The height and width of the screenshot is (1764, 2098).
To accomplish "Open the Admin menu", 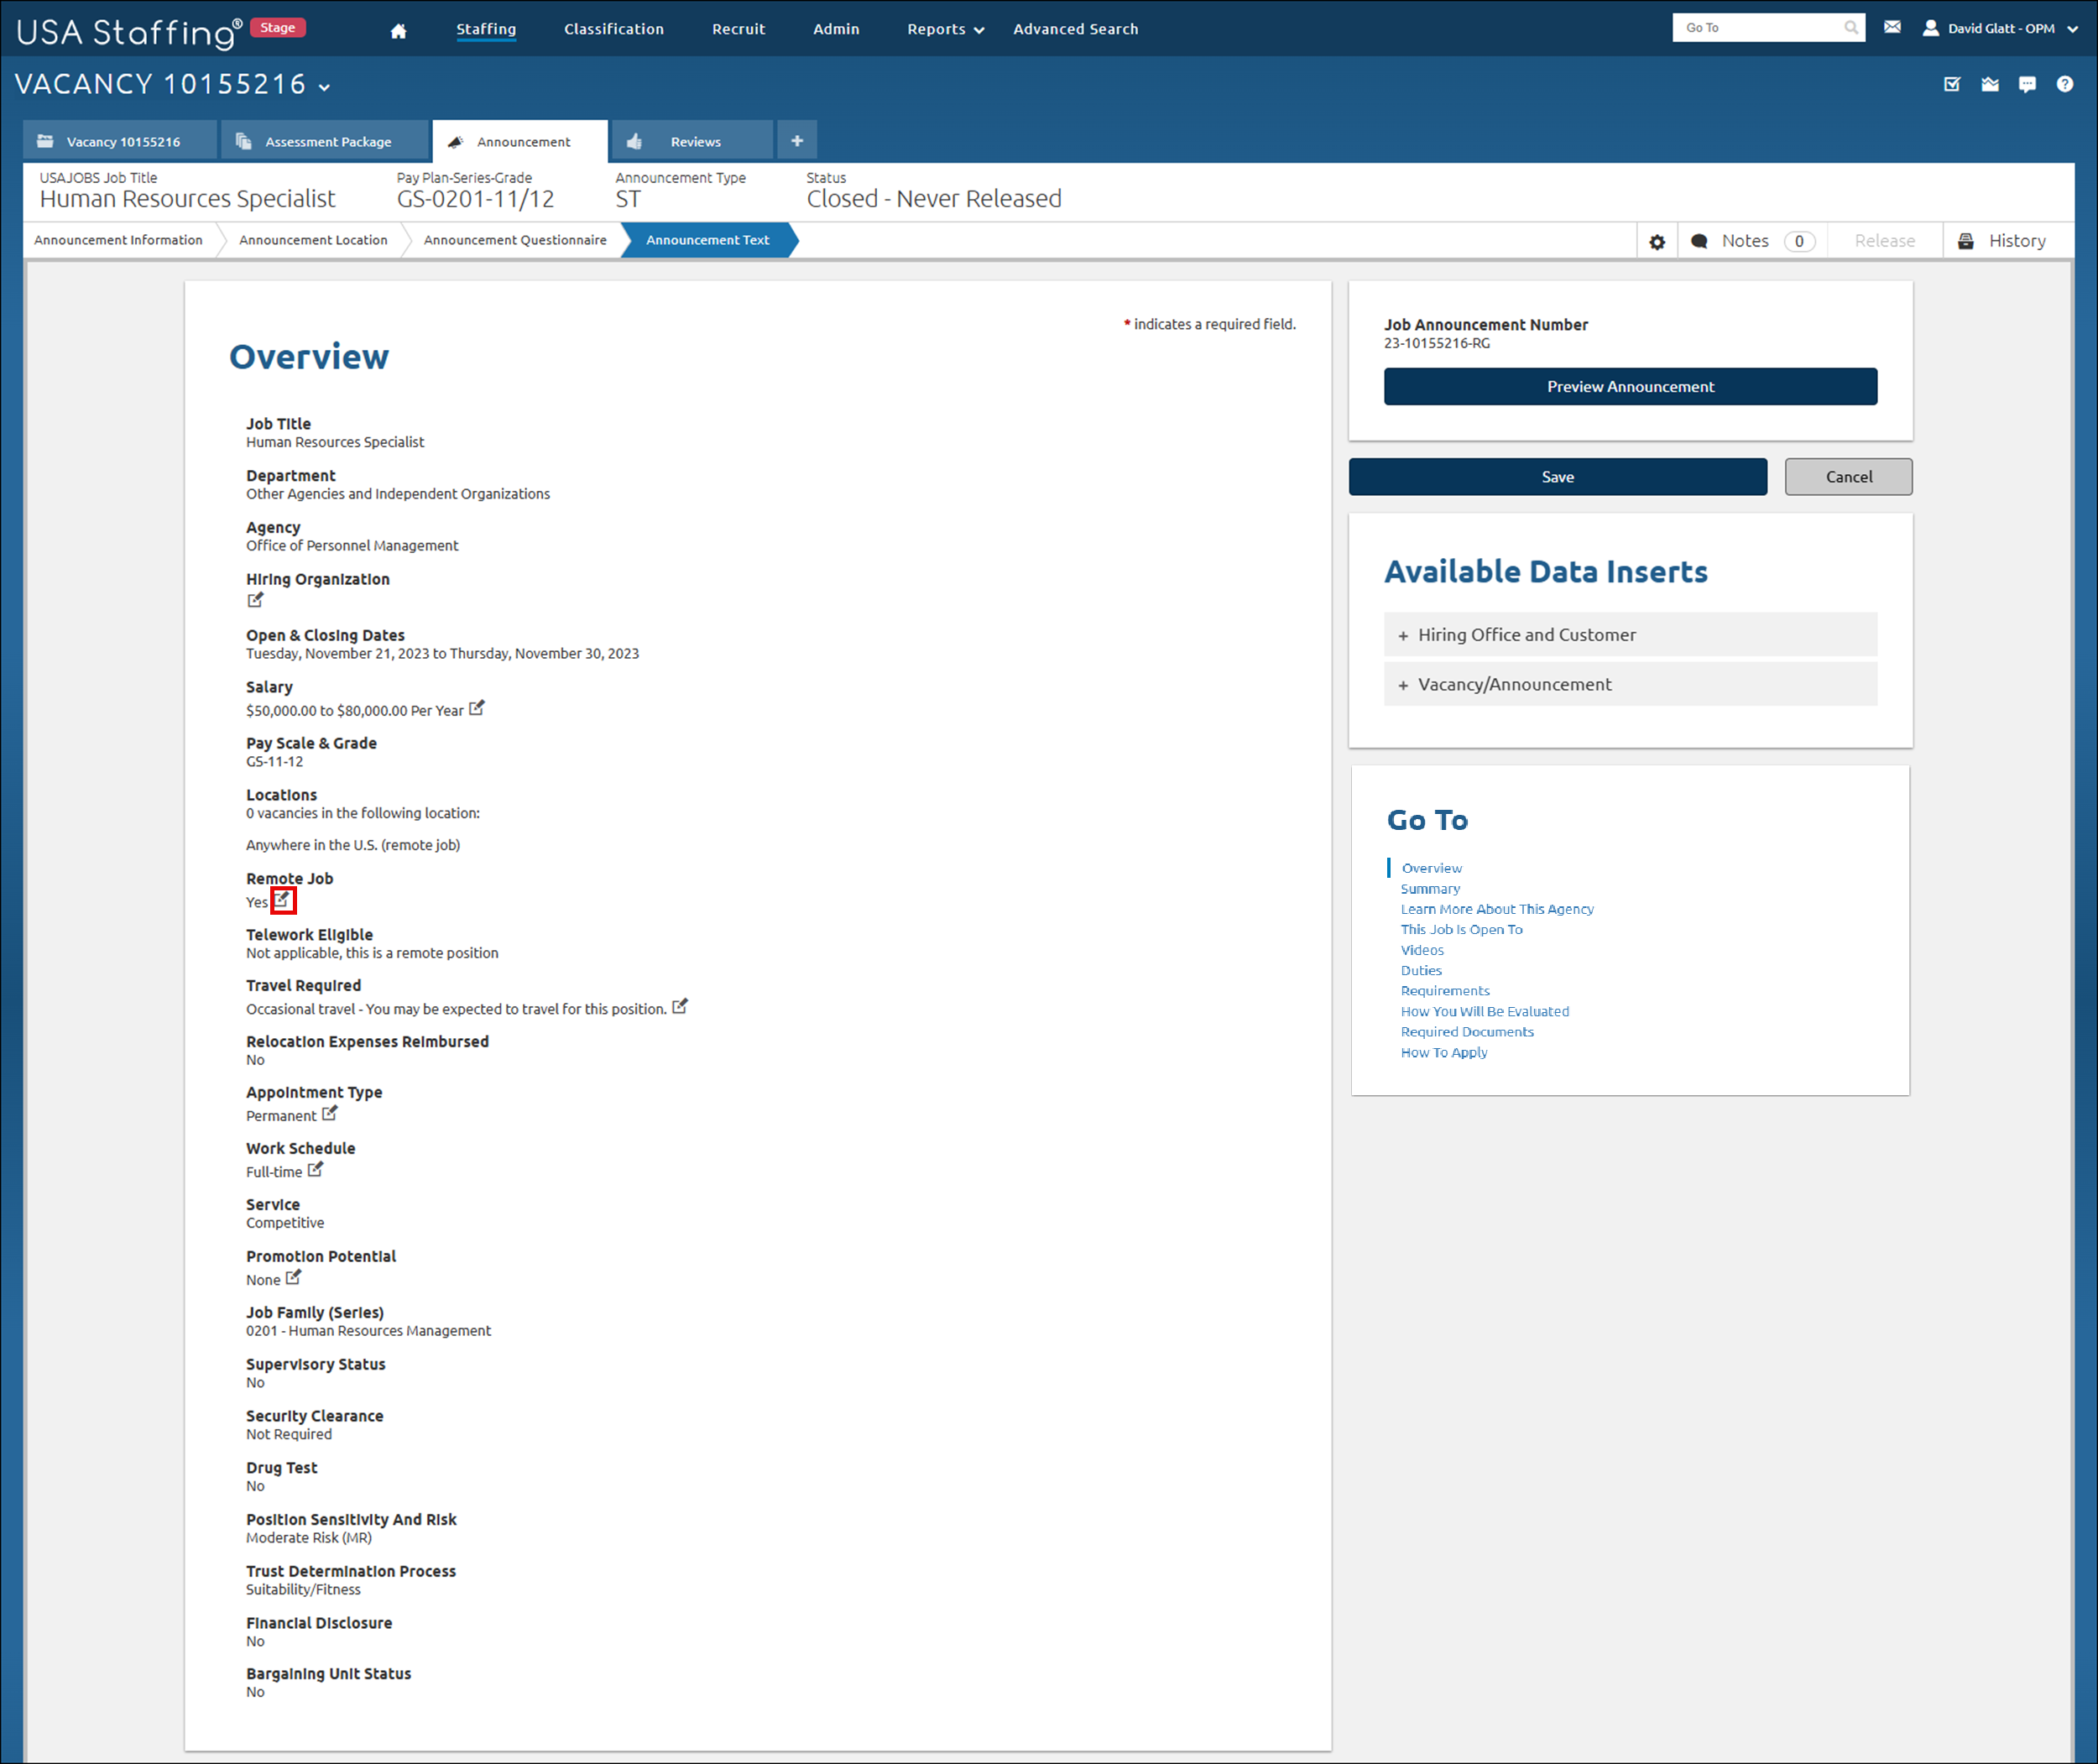I will (836, 29).
